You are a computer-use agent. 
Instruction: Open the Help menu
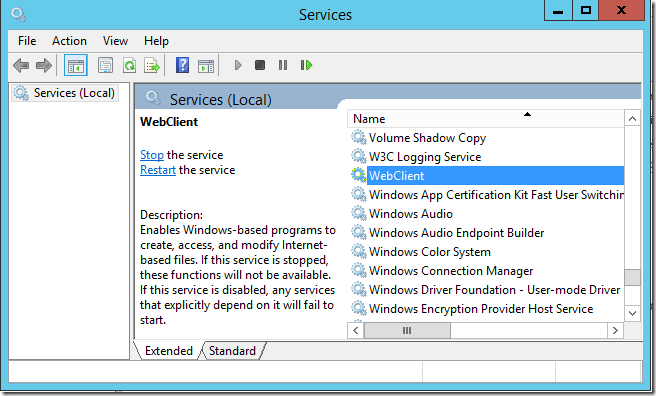(x=156, y=41)
